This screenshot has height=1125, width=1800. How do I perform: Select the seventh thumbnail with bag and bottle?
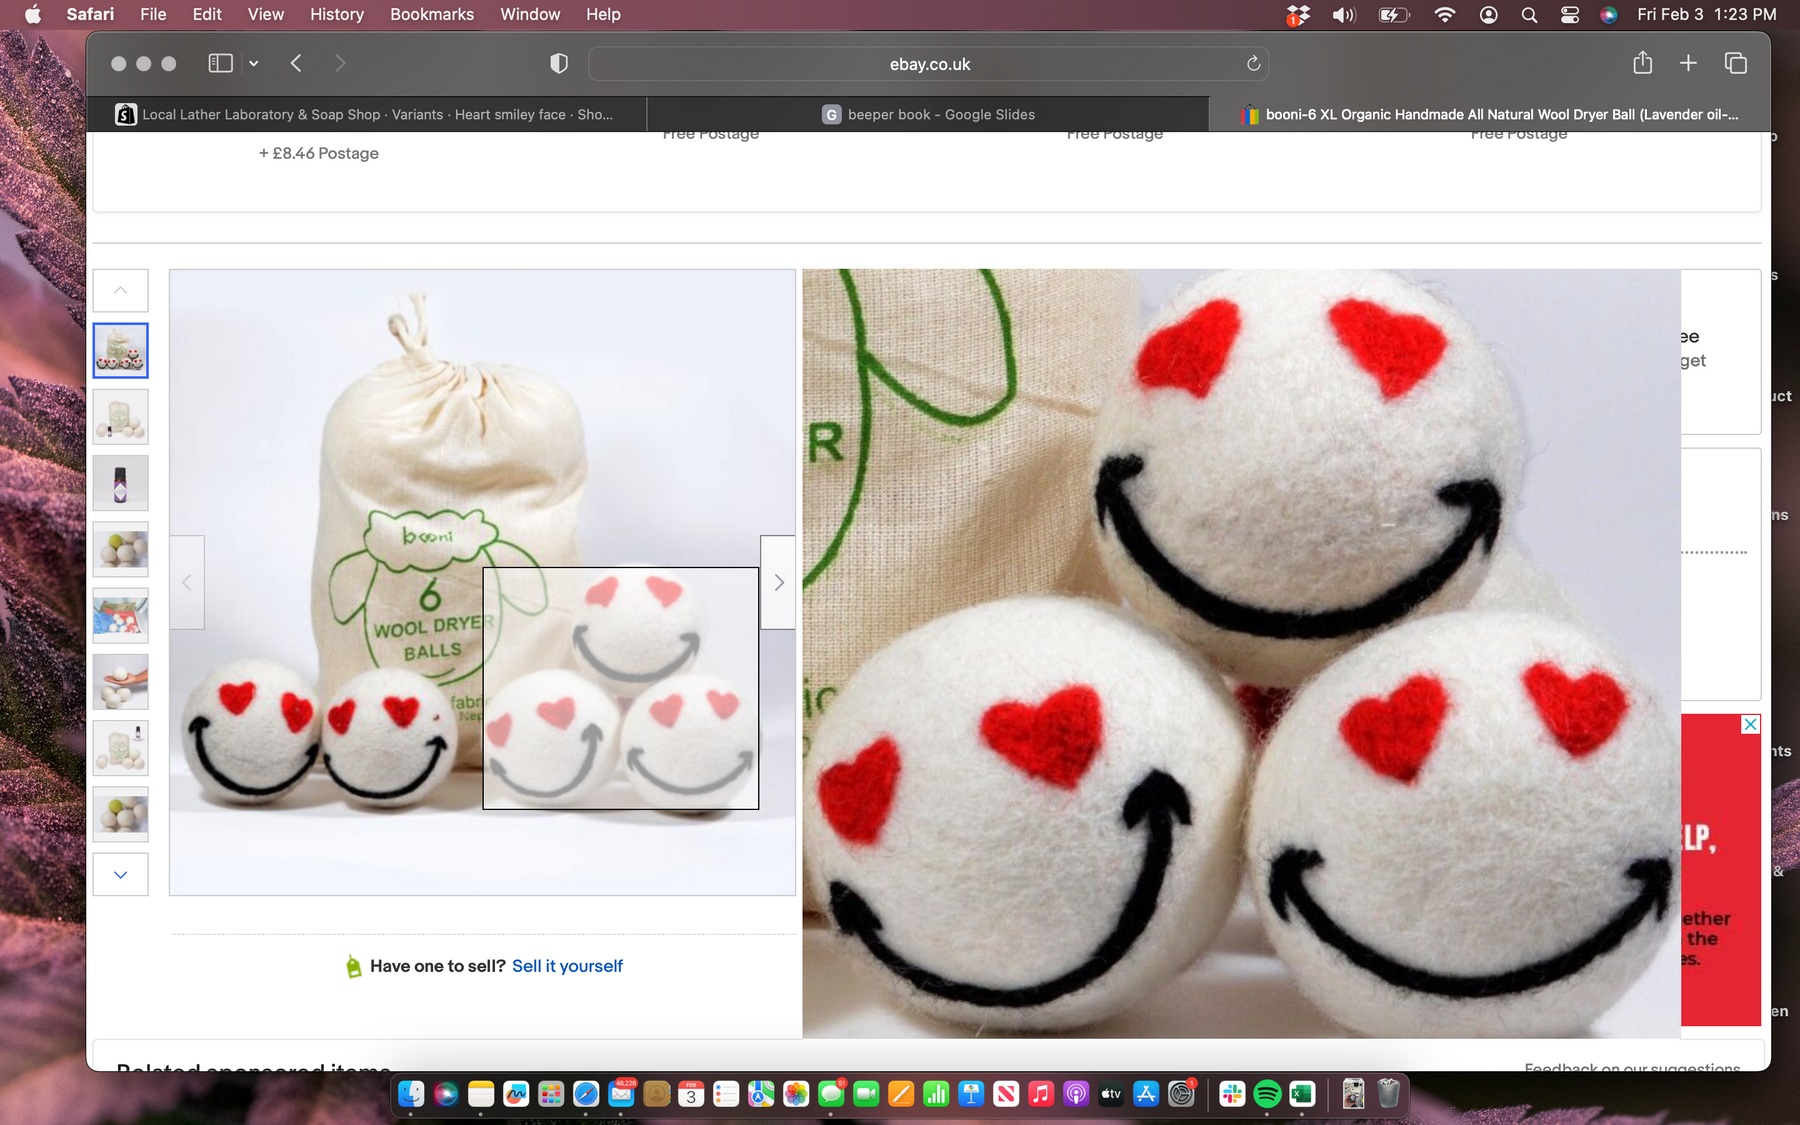(120, 748)
